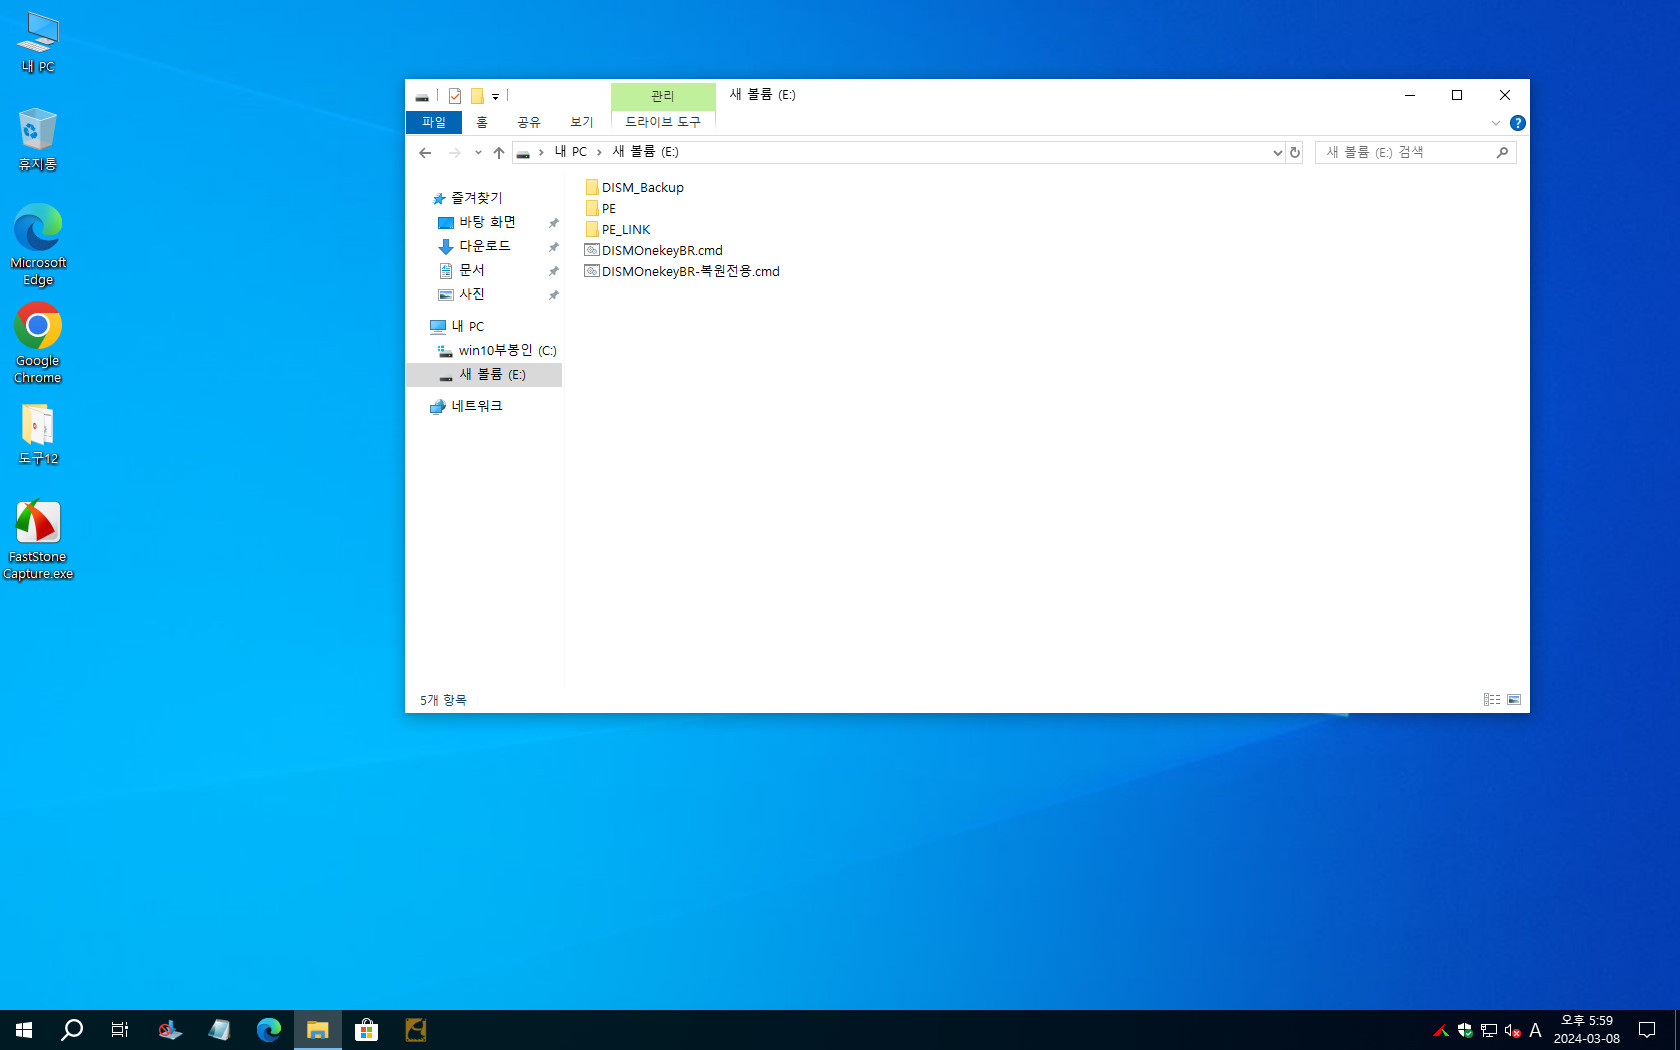Screen dimensions: 1680x1050
Task: Switch to the 홈 ribbon tab
Action: click(482, 122)
